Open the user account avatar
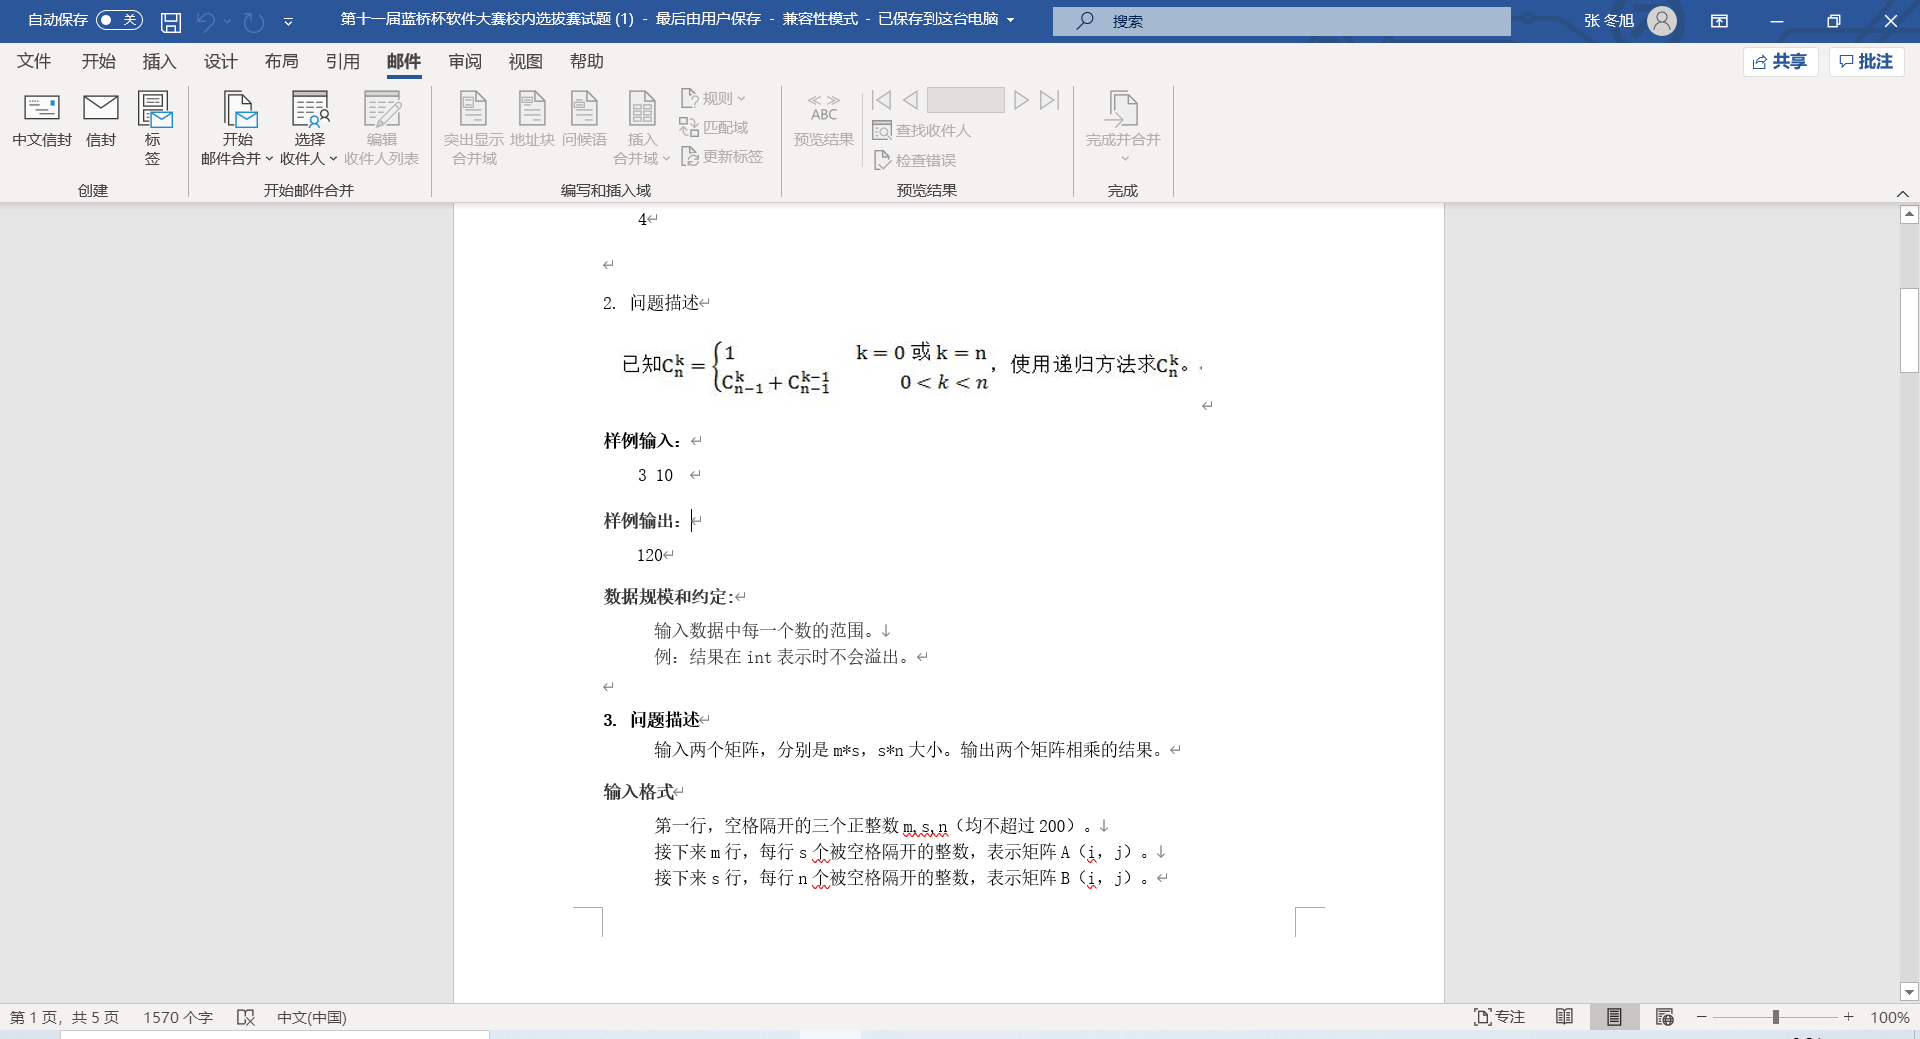This screenshot has width=1920, height=1039. coord(1662,21)
